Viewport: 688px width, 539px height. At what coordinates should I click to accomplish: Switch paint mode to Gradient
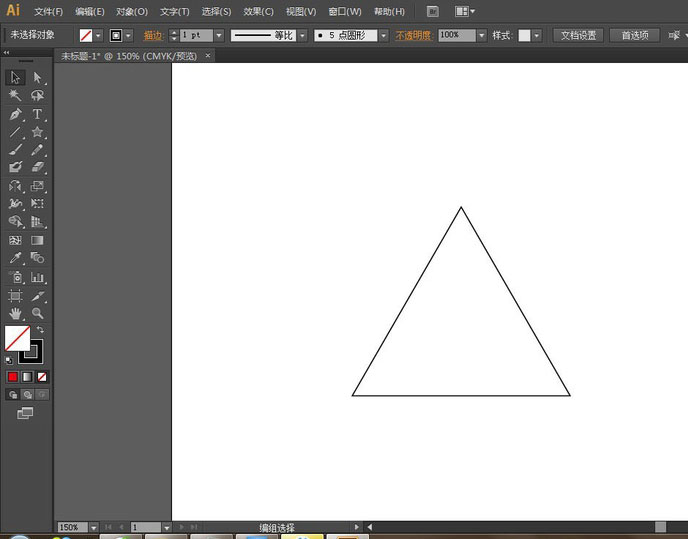pyautogui.click(x=27, y=377)
